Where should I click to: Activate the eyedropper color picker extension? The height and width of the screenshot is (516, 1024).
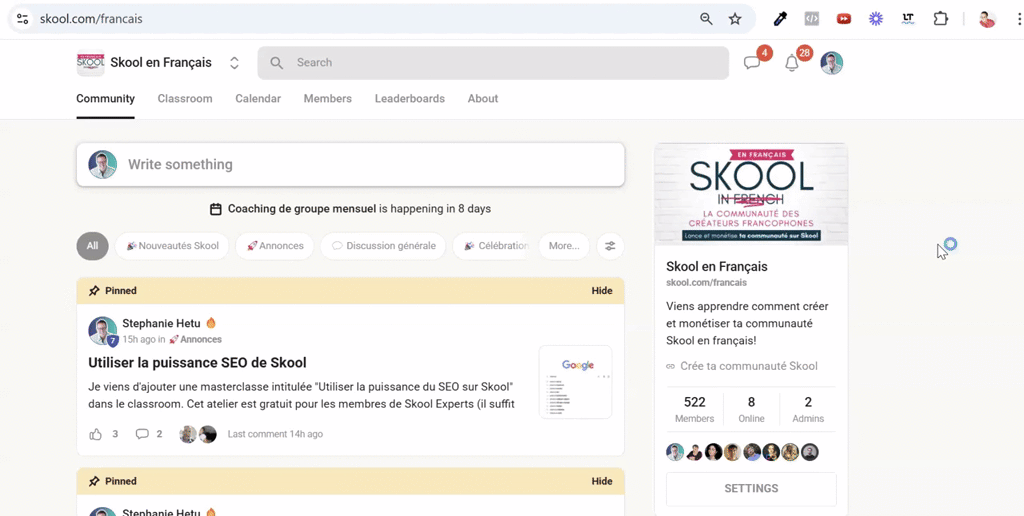click(780, 19)
